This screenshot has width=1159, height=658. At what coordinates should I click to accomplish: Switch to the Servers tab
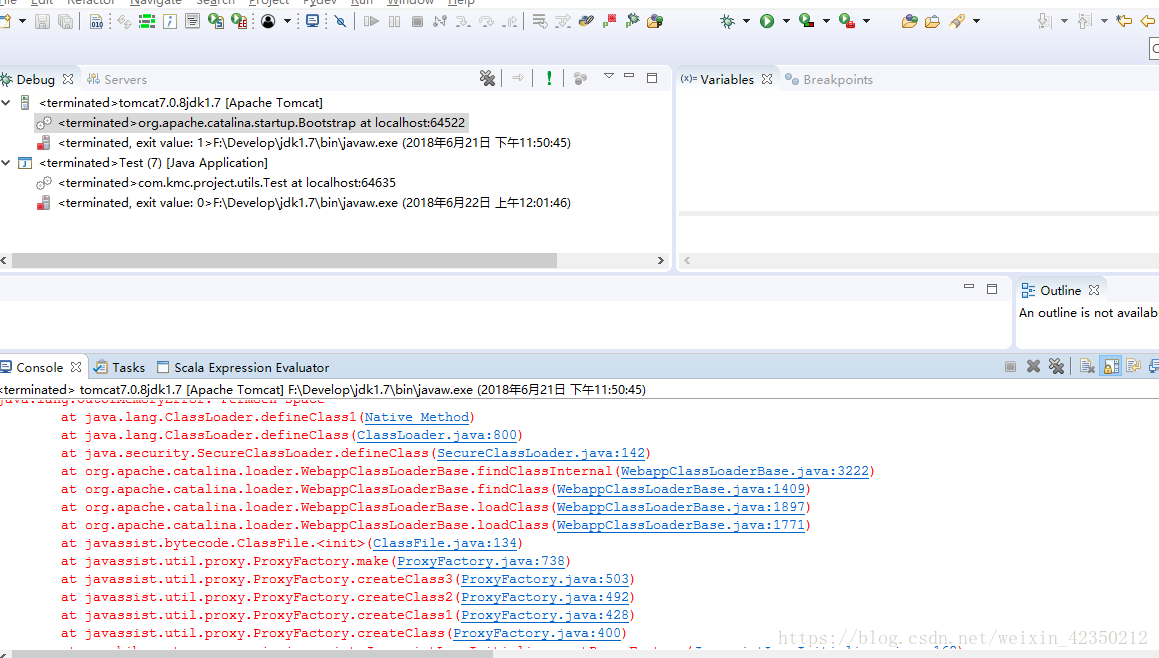[117, 79]
